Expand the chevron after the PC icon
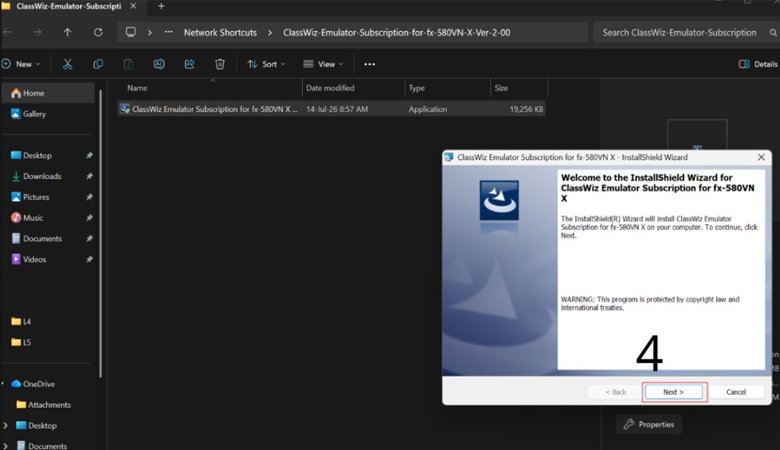The image size is (780, 450). [150, 32]
